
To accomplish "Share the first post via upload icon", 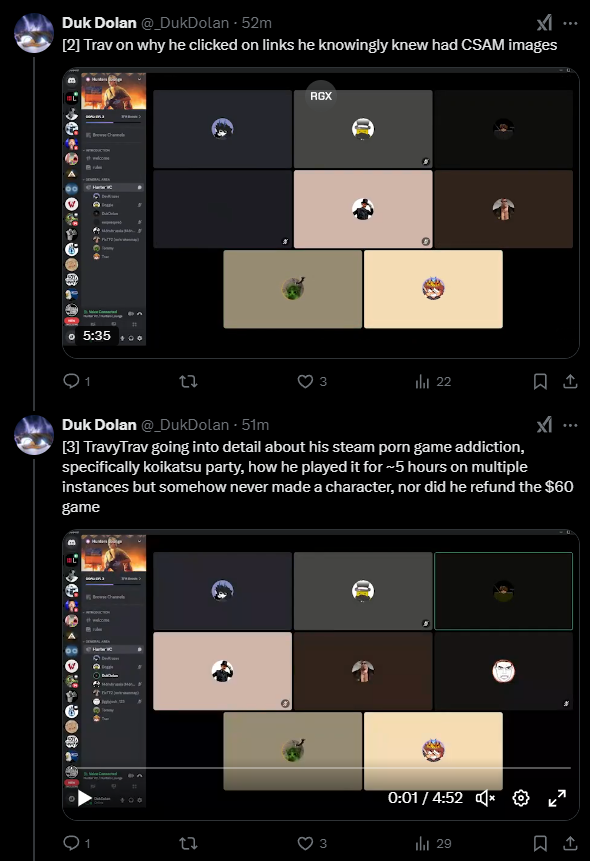I will coord(570,381).
